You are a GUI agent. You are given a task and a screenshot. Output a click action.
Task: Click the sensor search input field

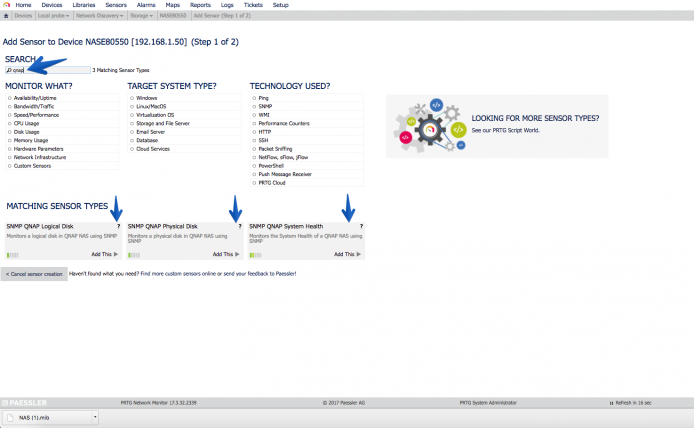(48, 70)
